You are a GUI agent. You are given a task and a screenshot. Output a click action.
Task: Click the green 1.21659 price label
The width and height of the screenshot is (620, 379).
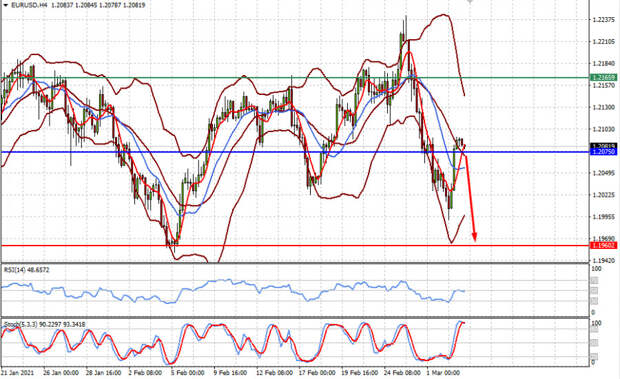(603, 77)
